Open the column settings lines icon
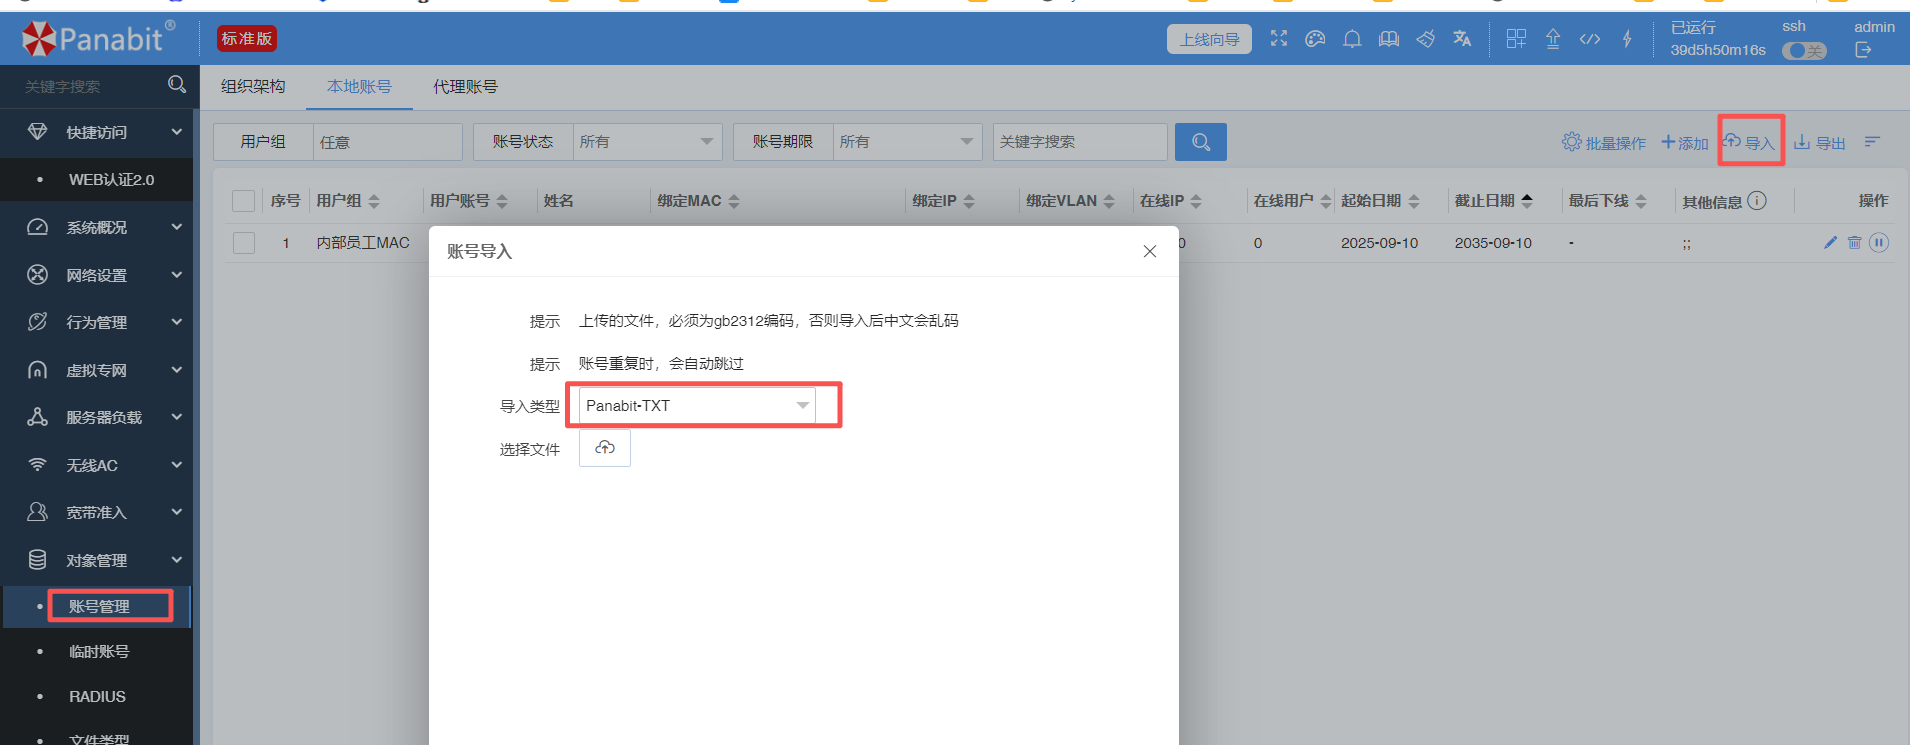 click(1872, 142)
